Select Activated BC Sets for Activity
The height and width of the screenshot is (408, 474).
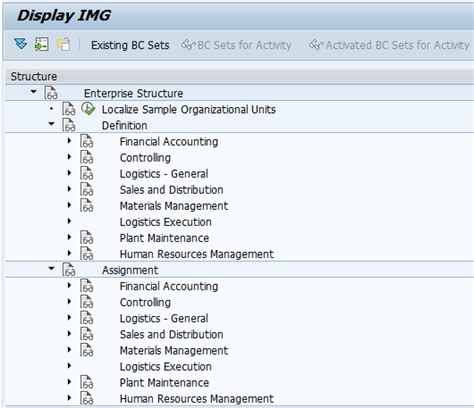(x=389, y=45)
